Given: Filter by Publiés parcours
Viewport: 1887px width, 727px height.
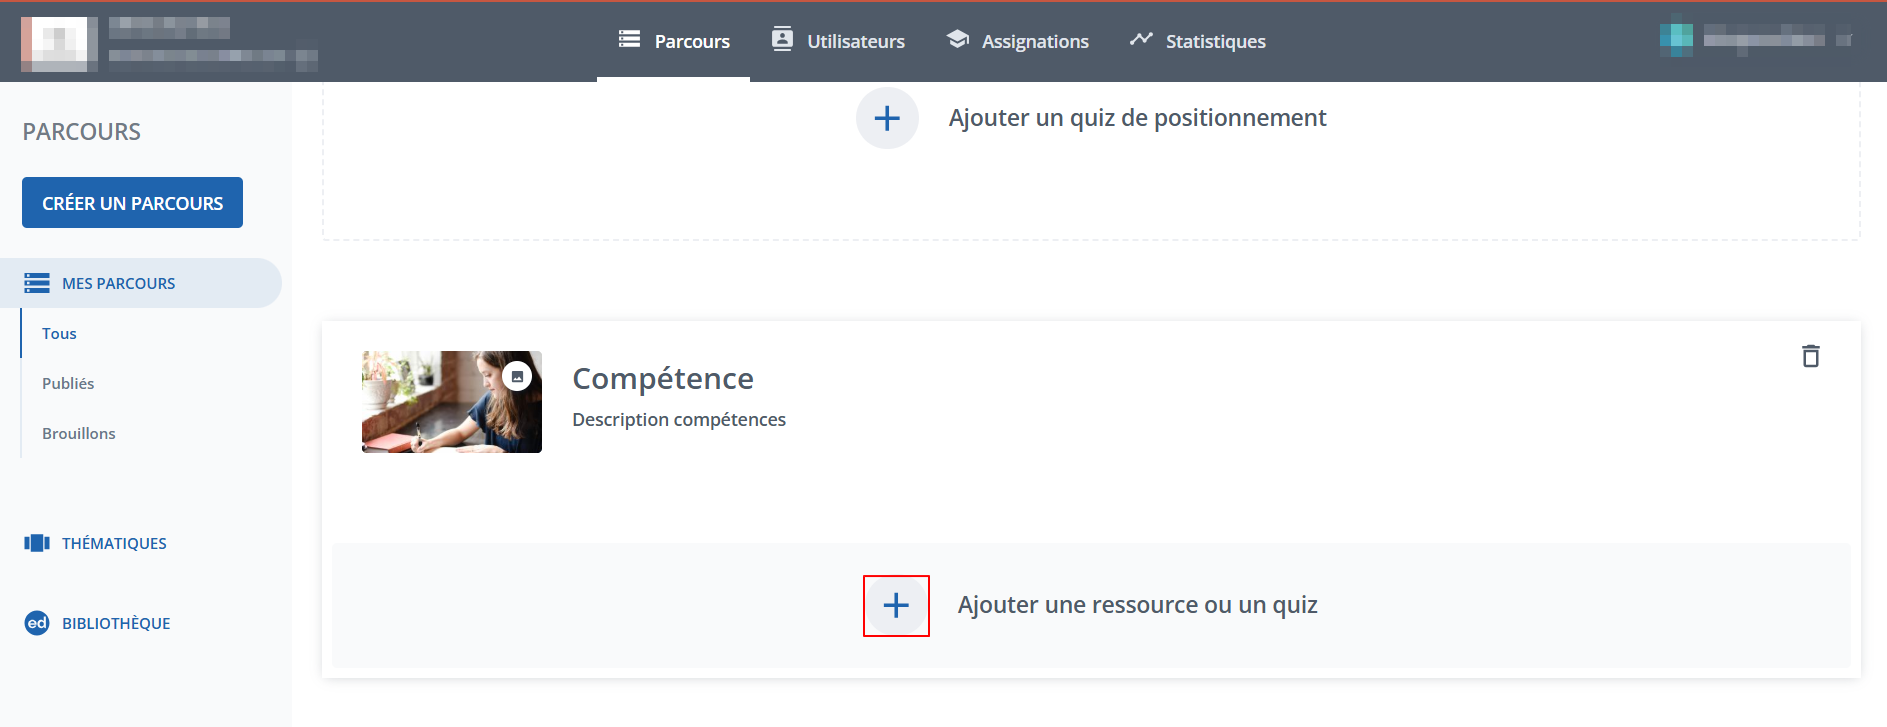Looking at the screenshot, I should 68,384.
